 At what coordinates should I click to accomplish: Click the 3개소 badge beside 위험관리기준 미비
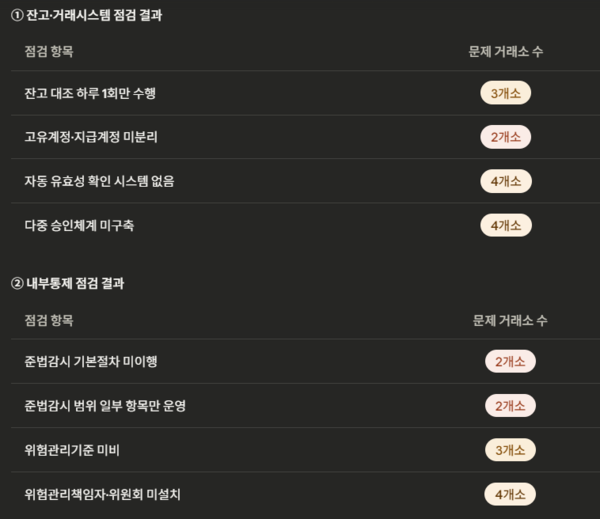(x=510, y=450)
